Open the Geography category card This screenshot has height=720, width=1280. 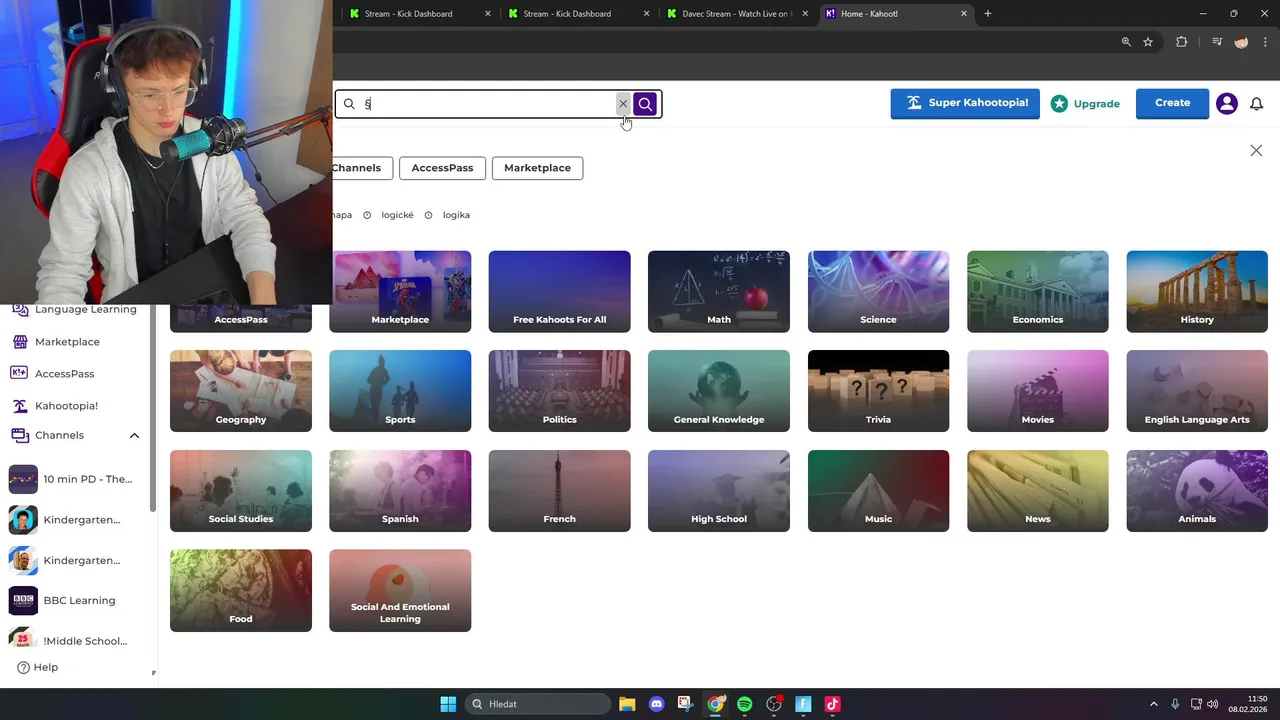(x=241, y=391)
